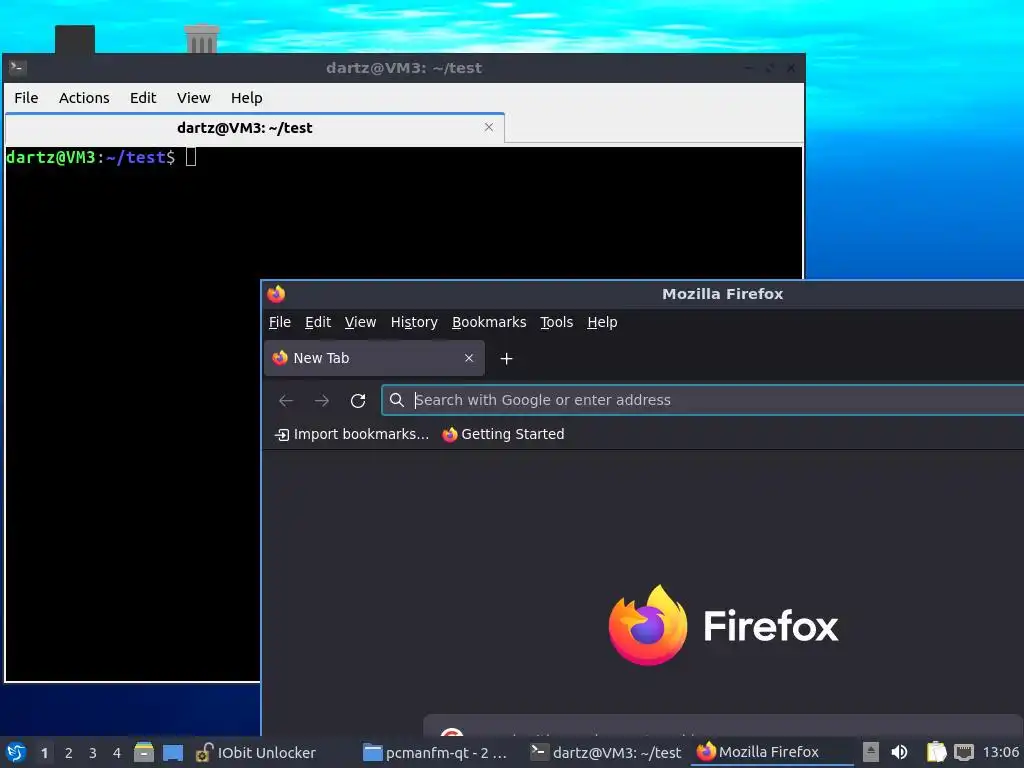Switch to workspace 3
Image resolution: width=1024 pixels, height=768 pixels.
(93, 753)
